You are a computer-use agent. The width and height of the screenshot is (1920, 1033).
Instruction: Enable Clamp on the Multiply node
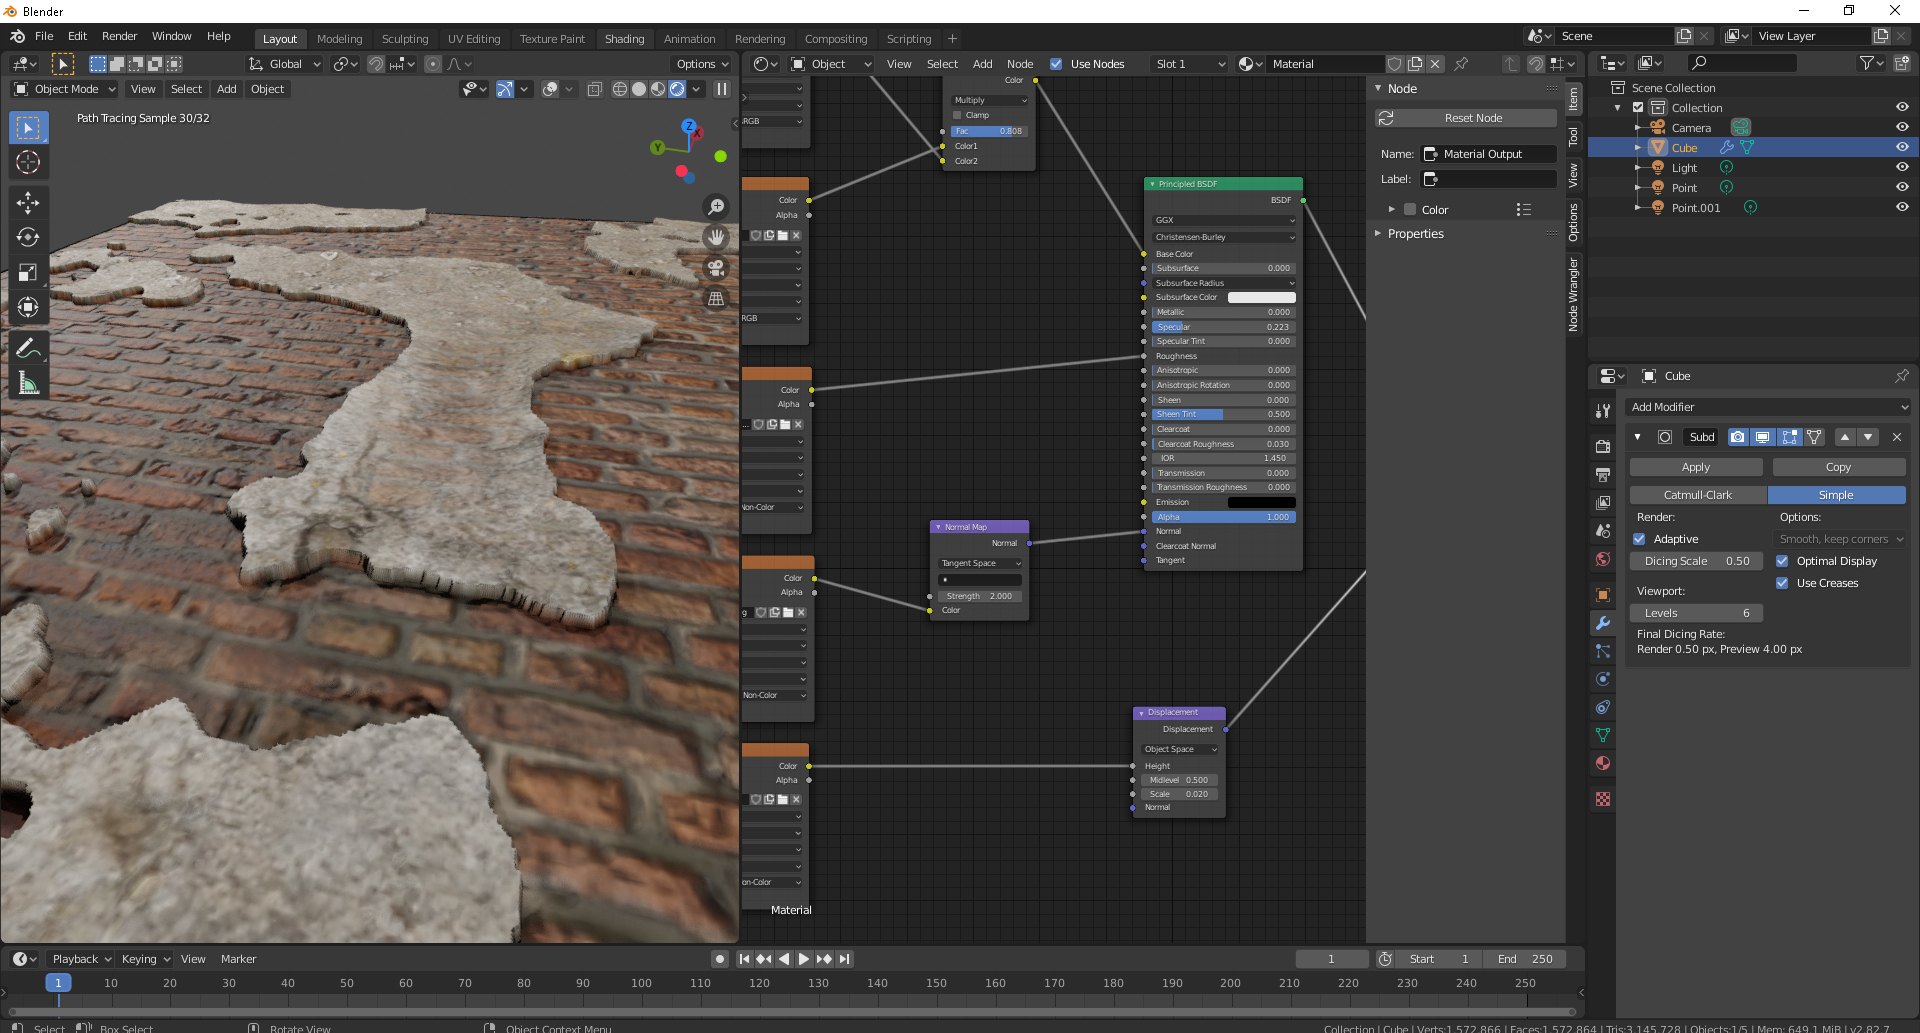click(956, 115)
